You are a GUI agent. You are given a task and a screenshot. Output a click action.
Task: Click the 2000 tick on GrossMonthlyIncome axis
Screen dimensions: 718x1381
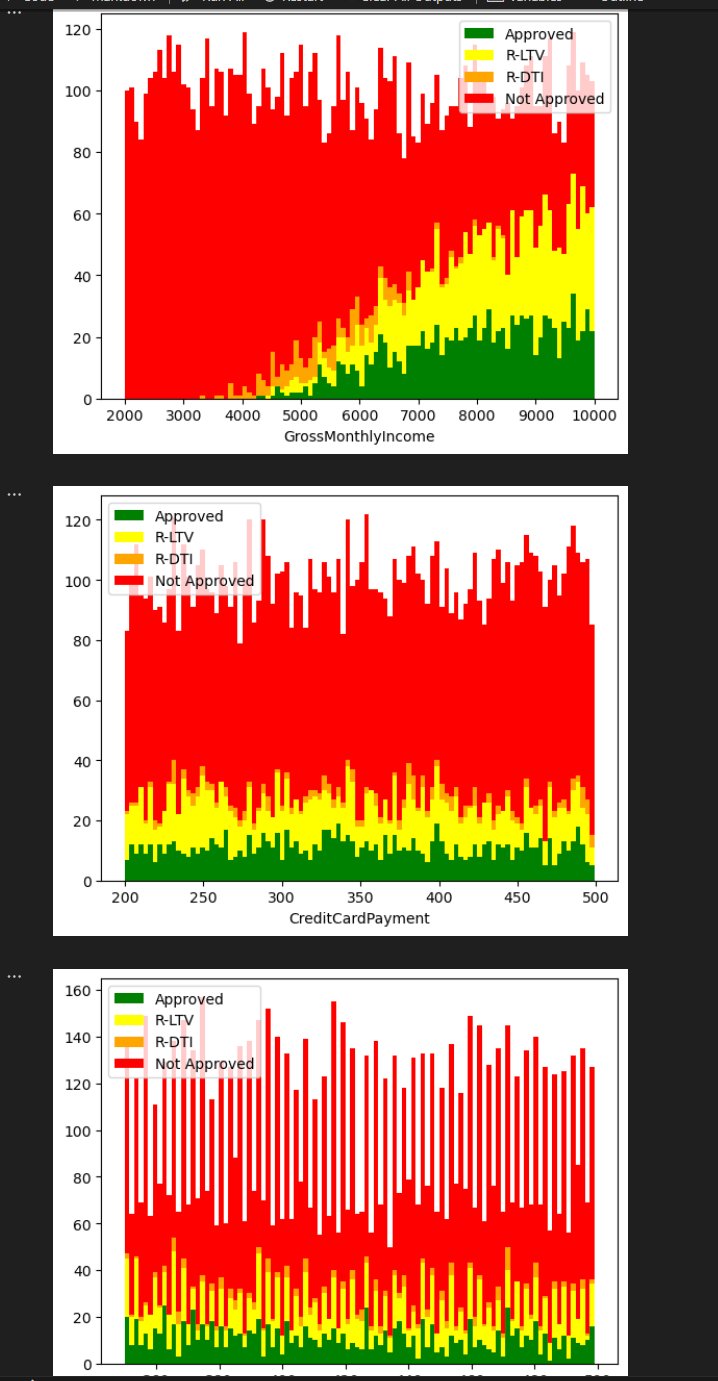point(125,414)
